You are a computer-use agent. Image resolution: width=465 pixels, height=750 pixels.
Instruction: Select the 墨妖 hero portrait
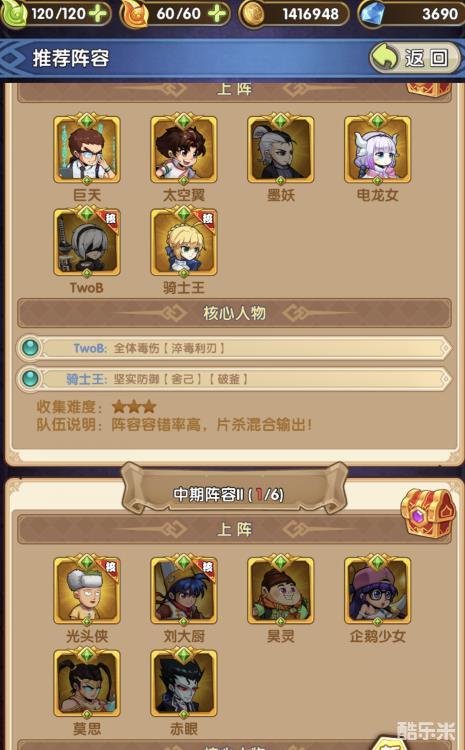pyautogui.click(x=281, y=150)
